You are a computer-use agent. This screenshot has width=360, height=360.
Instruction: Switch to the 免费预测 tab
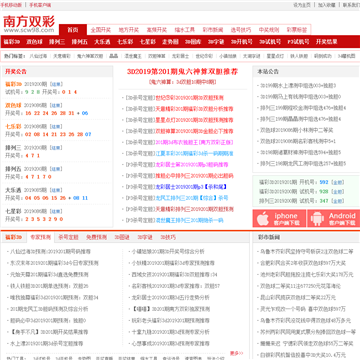96,237
